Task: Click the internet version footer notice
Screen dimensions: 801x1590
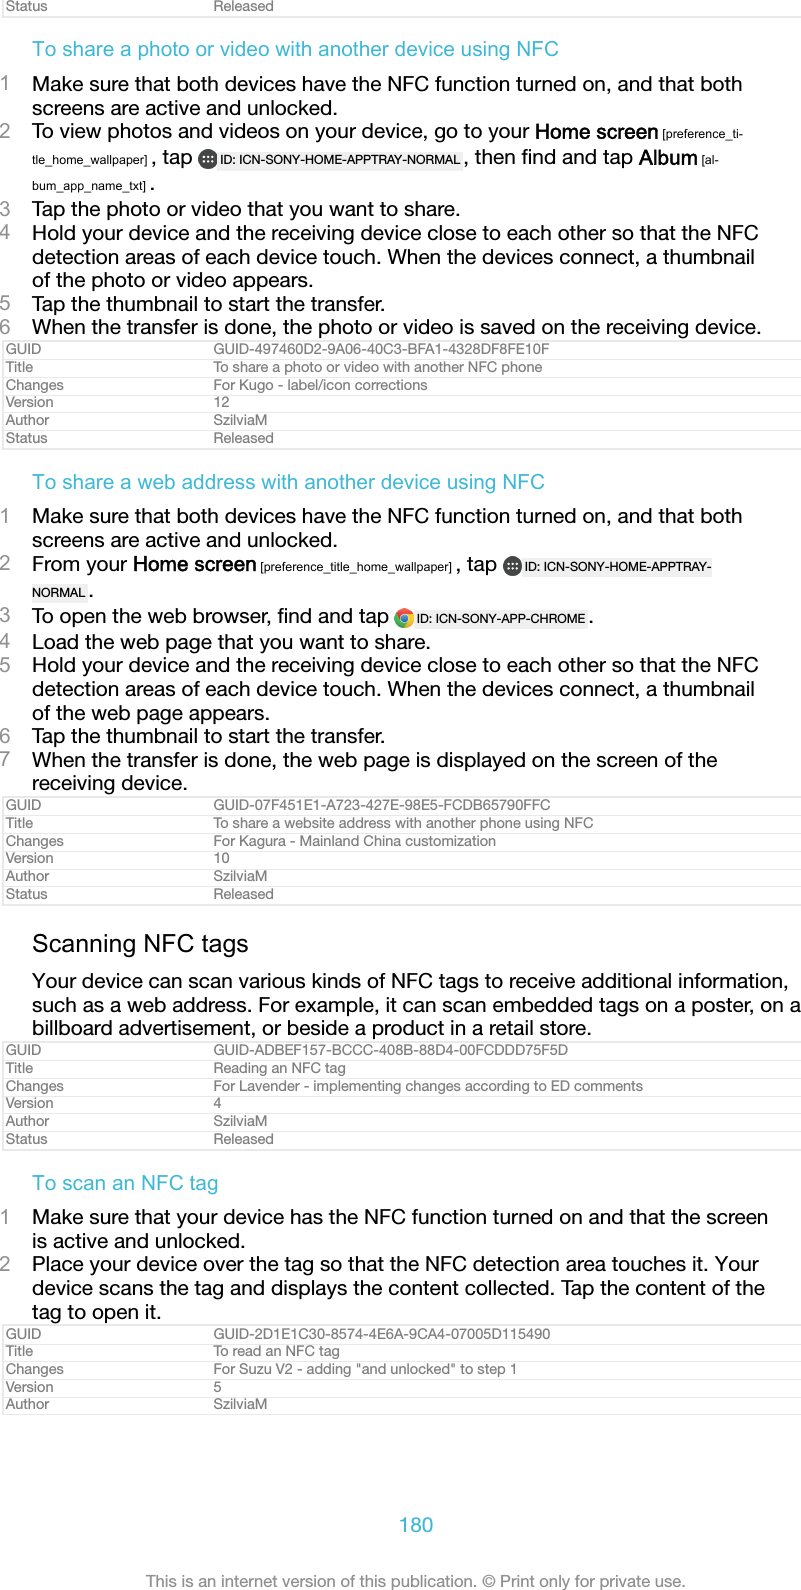Action: [416, 1581]
